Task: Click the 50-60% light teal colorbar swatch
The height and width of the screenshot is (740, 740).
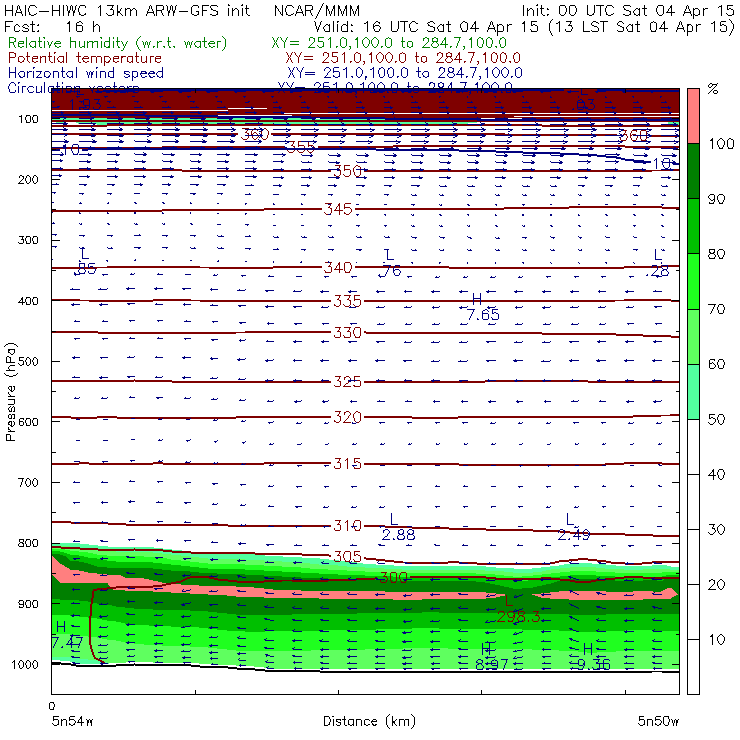Action: [x=693, y=391]
